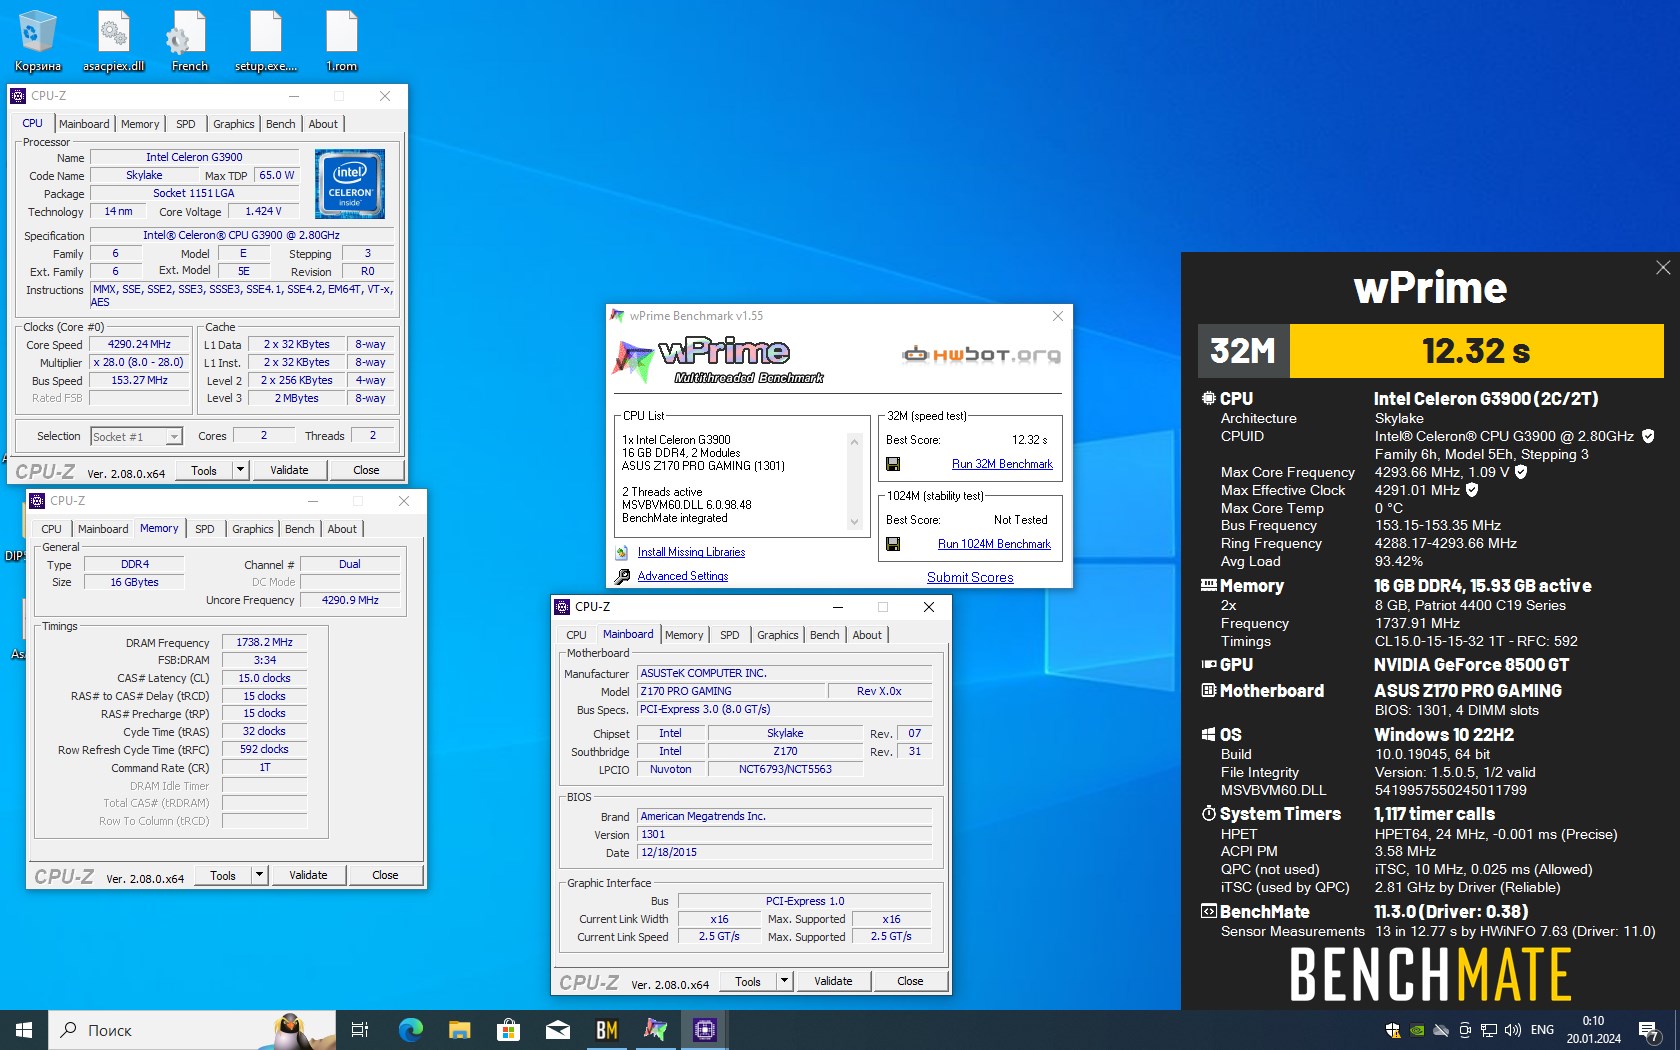1680x1050 pixels.
Task: Click the Intel Celeron logo in CPU-Z
Action: 350,184
